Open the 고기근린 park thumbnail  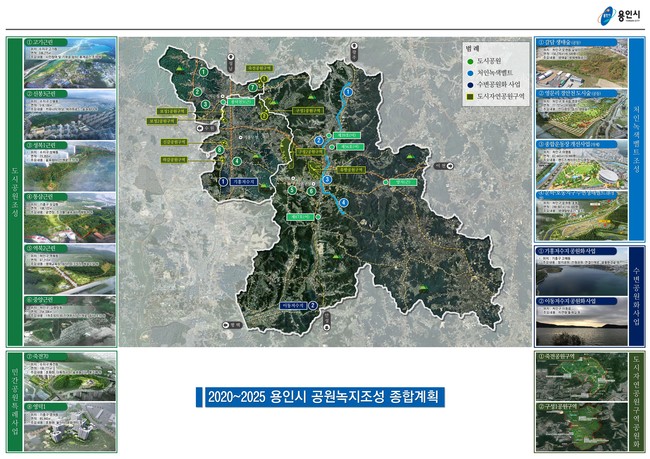(x=70, y=63)
